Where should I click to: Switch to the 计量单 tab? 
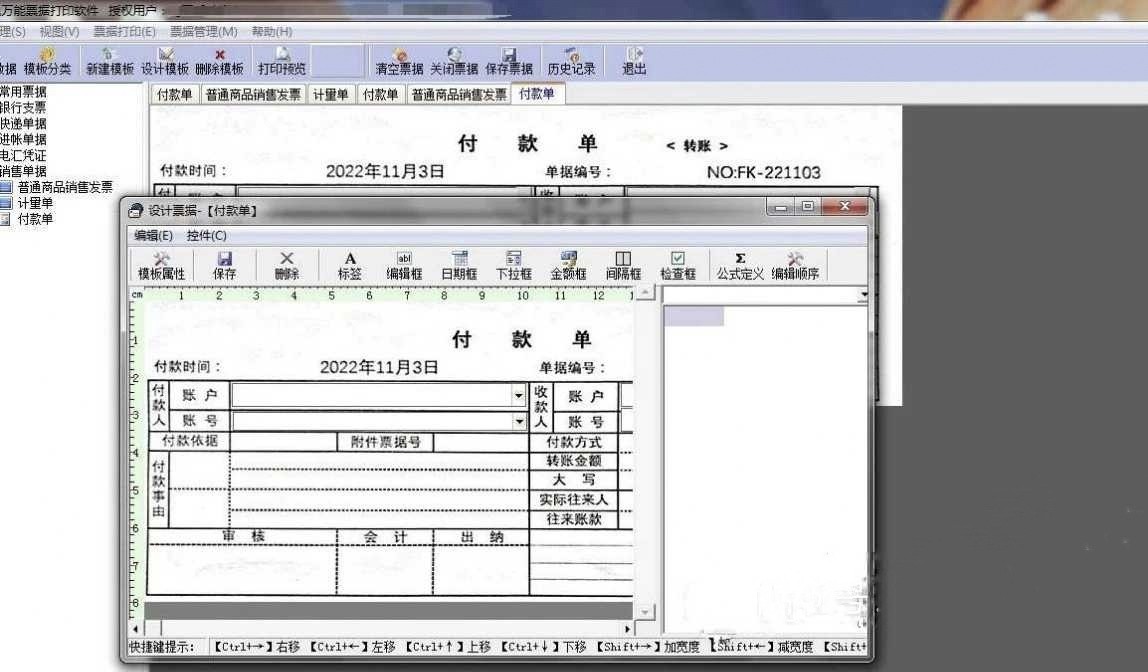(331, 94)
